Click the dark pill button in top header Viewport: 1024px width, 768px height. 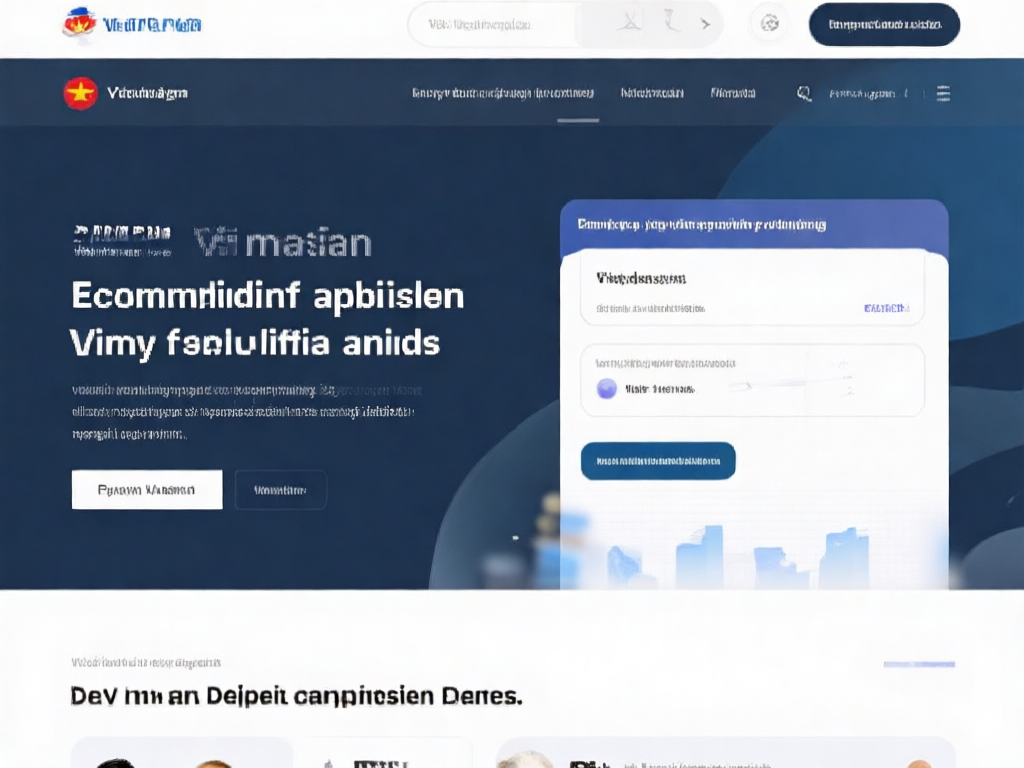point(884,24)
